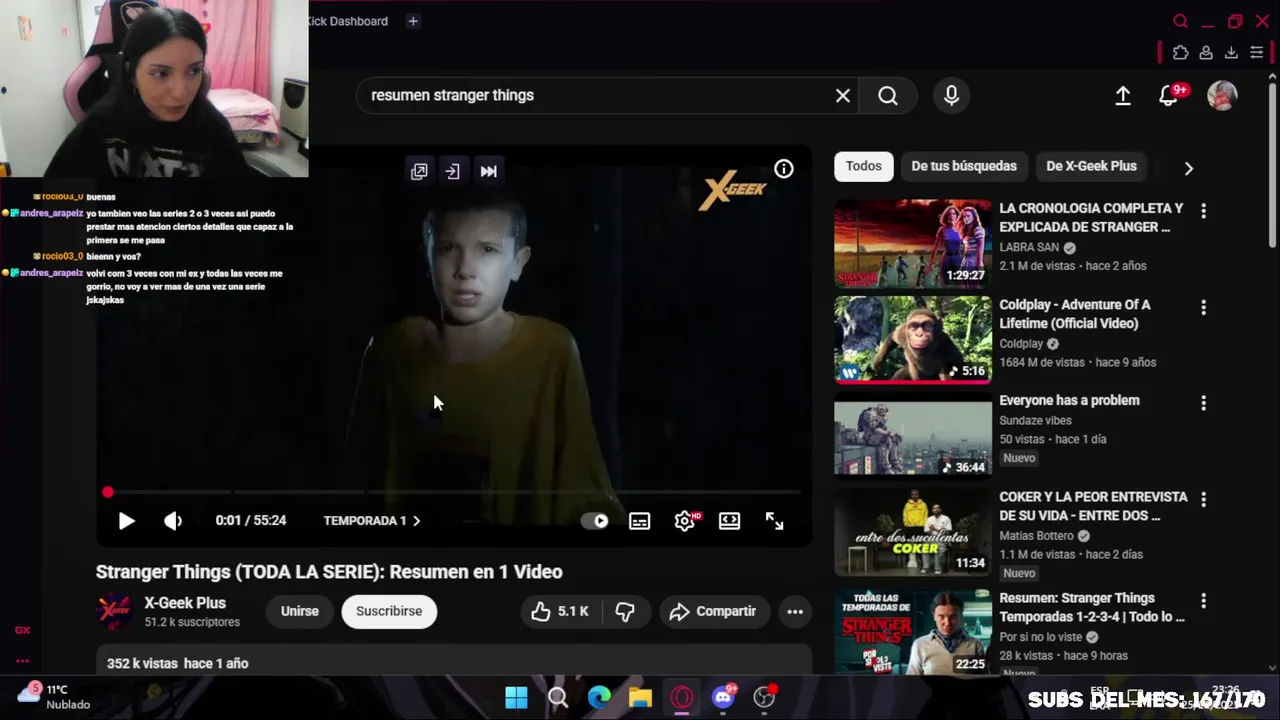Open options menu for Coldplay video

click(1203, 307)
